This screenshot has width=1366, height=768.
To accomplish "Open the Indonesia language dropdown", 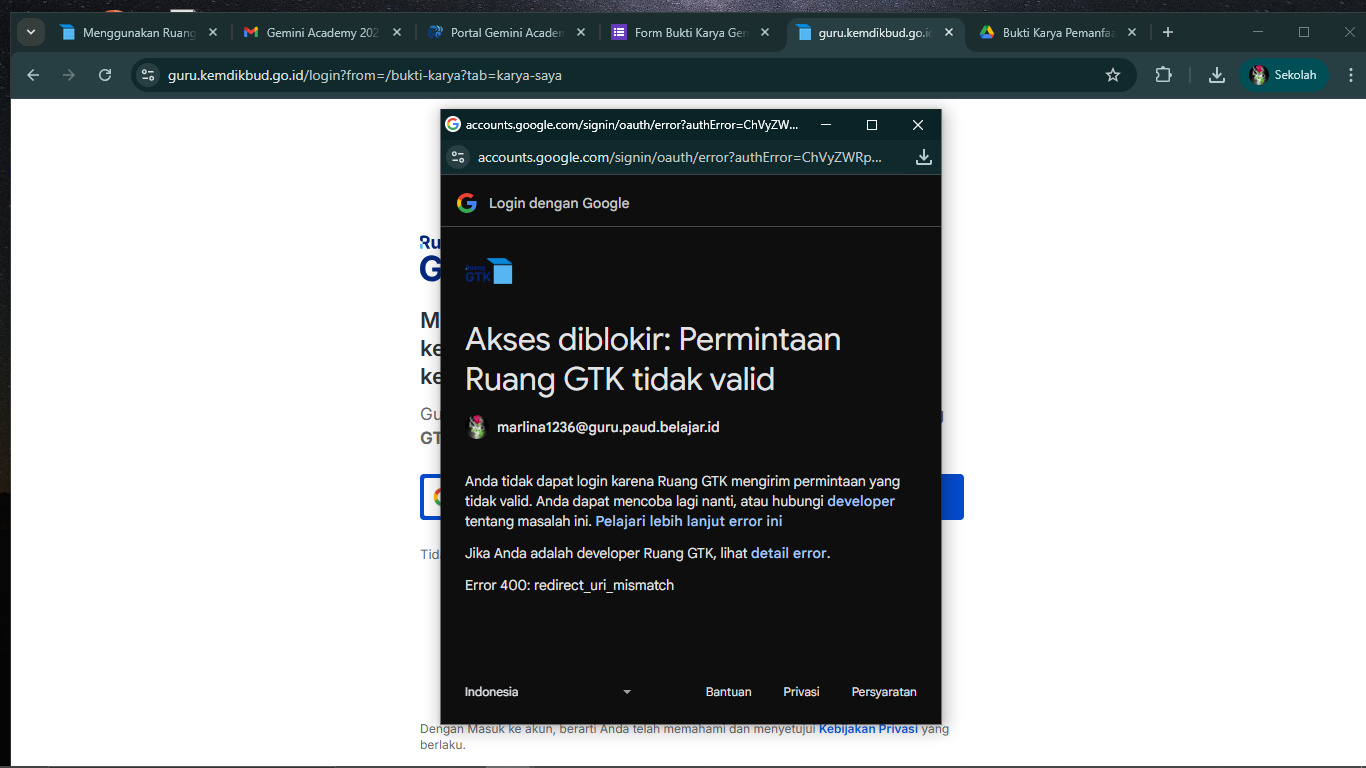I will coord(548,692).
